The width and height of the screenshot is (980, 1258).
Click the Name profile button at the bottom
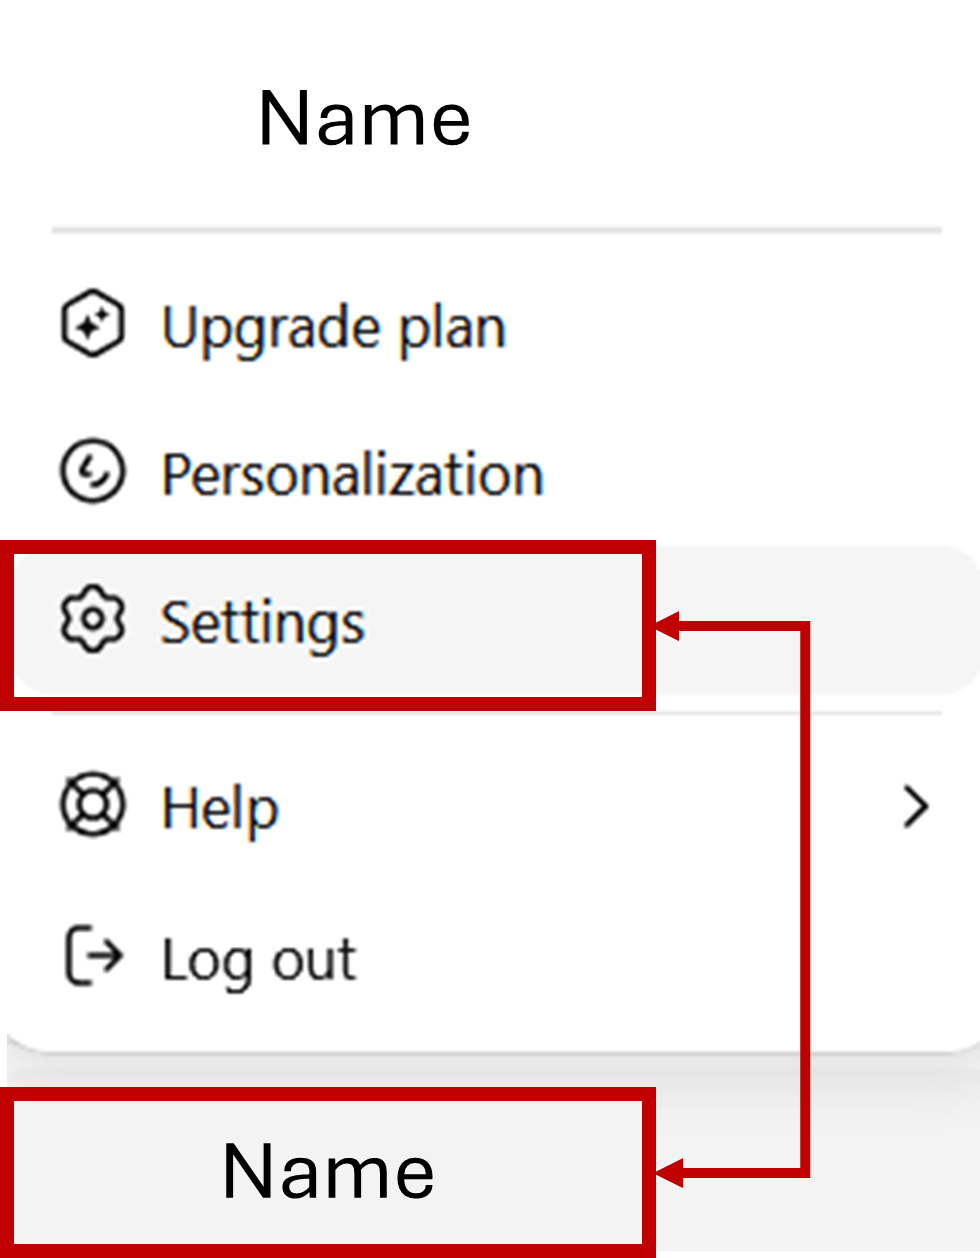pyautogui.click(x=328, y=1172)
